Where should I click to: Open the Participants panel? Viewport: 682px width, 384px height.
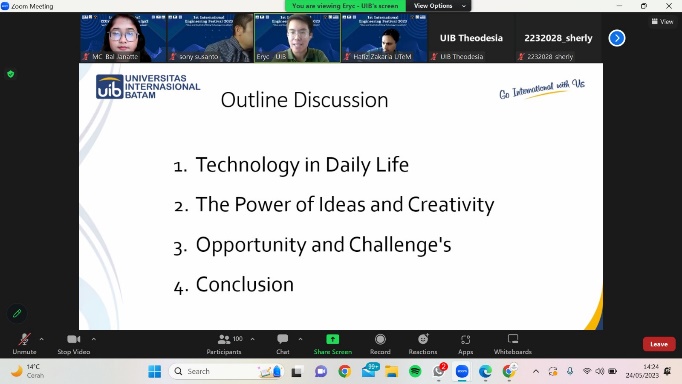pos(224,344)
